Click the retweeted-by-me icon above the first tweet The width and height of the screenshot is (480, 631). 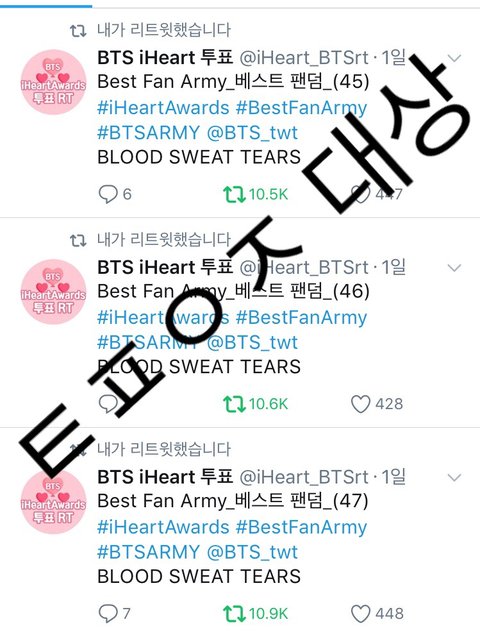[78, 31]
